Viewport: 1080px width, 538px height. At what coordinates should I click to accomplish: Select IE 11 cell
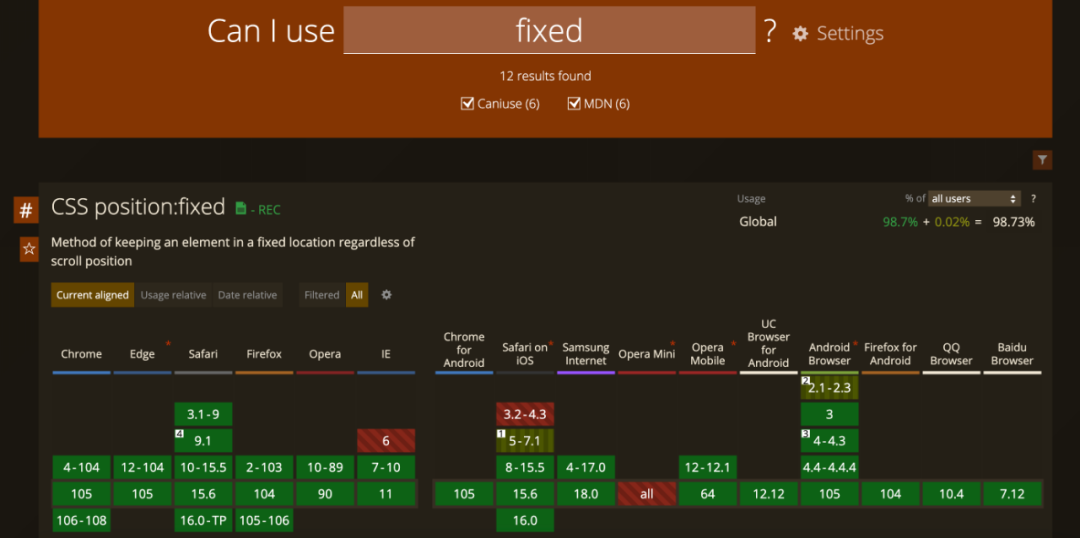coord(386,494)
